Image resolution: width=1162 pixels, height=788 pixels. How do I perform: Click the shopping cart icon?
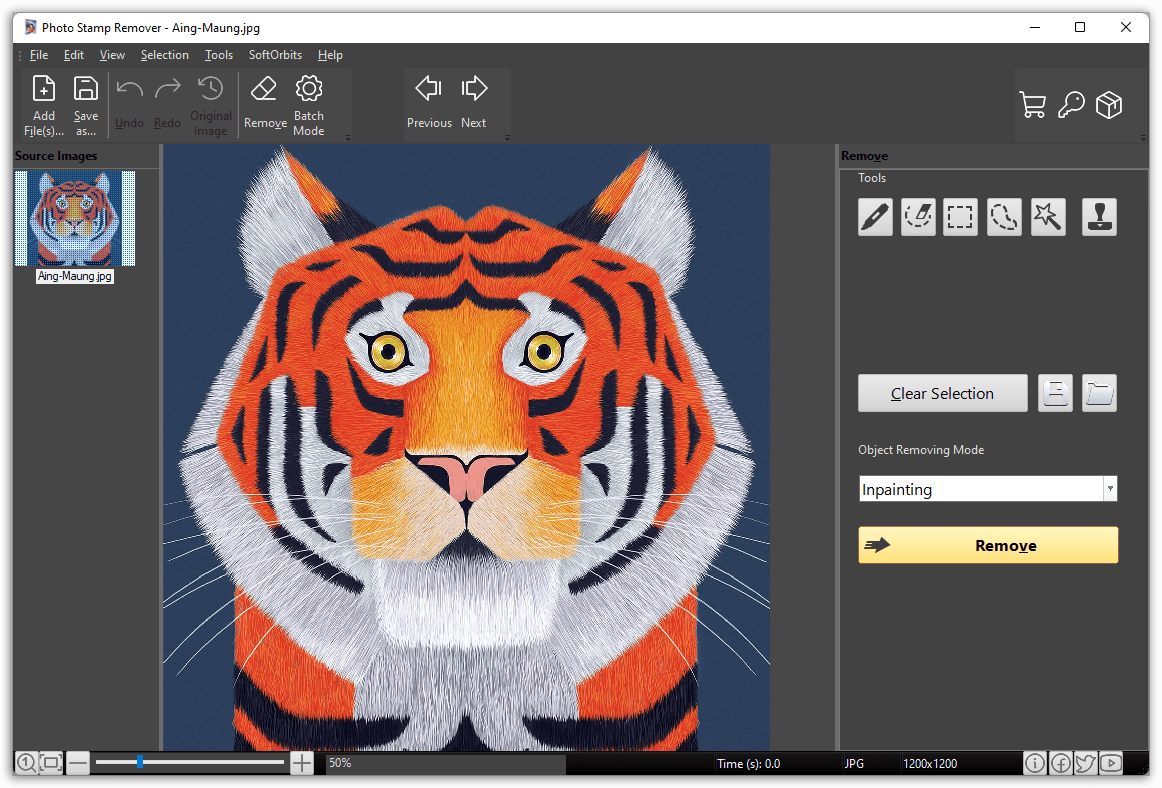click(1032, 105)
